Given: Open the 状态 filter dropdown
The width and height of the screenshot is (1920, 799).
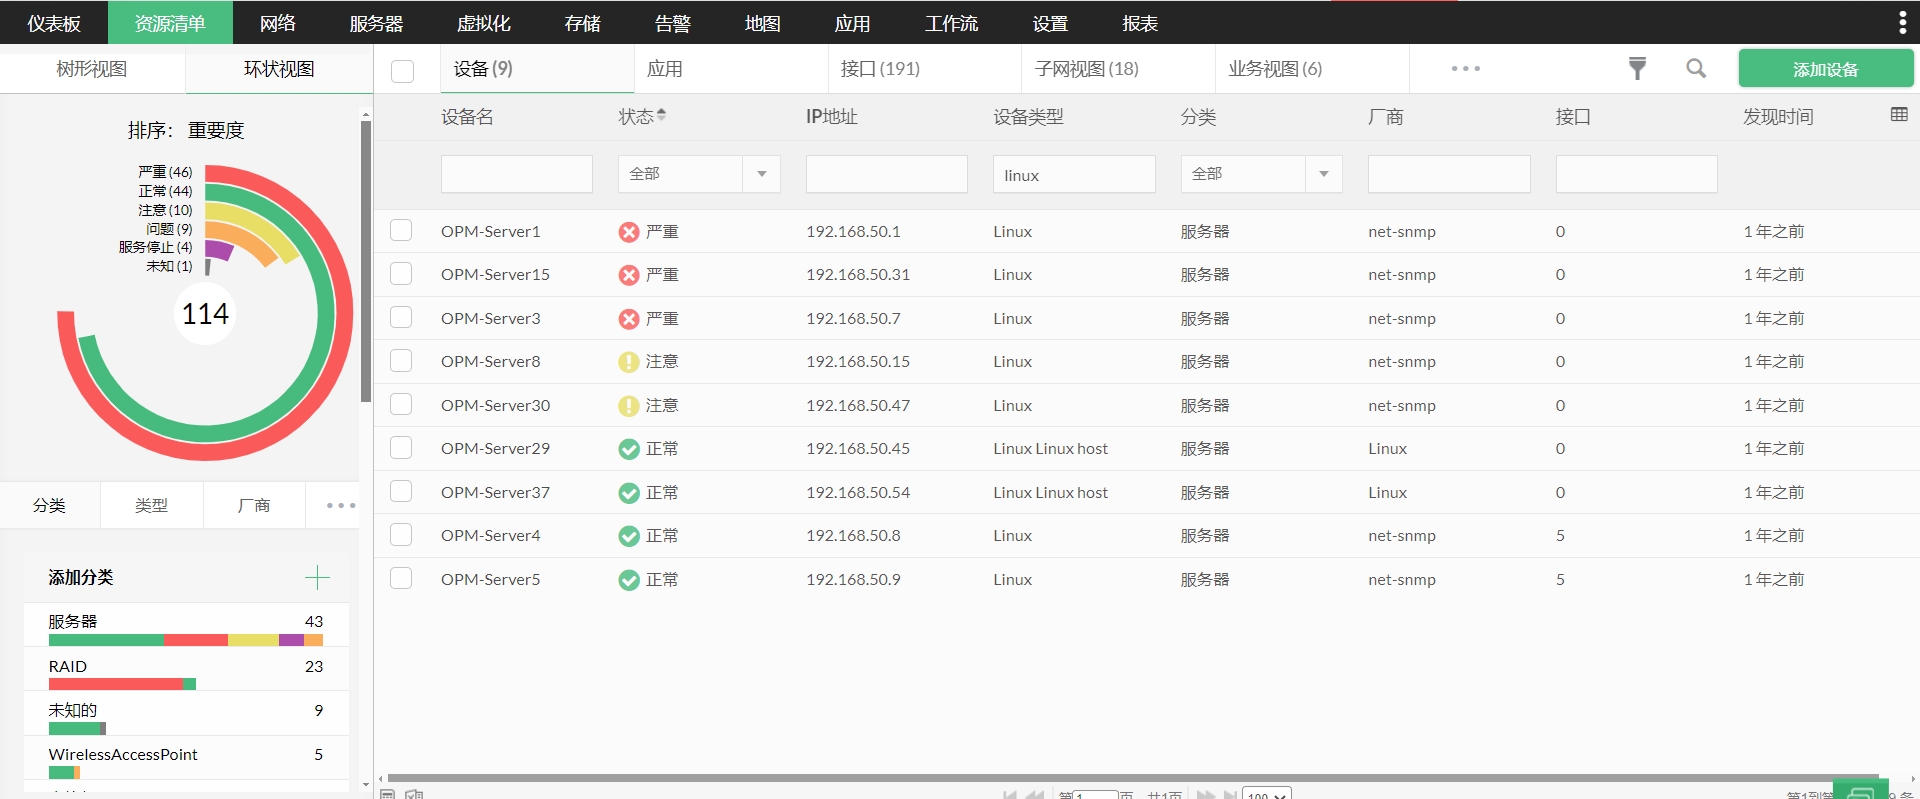Looking at the screenshot, I should point(699,174).
